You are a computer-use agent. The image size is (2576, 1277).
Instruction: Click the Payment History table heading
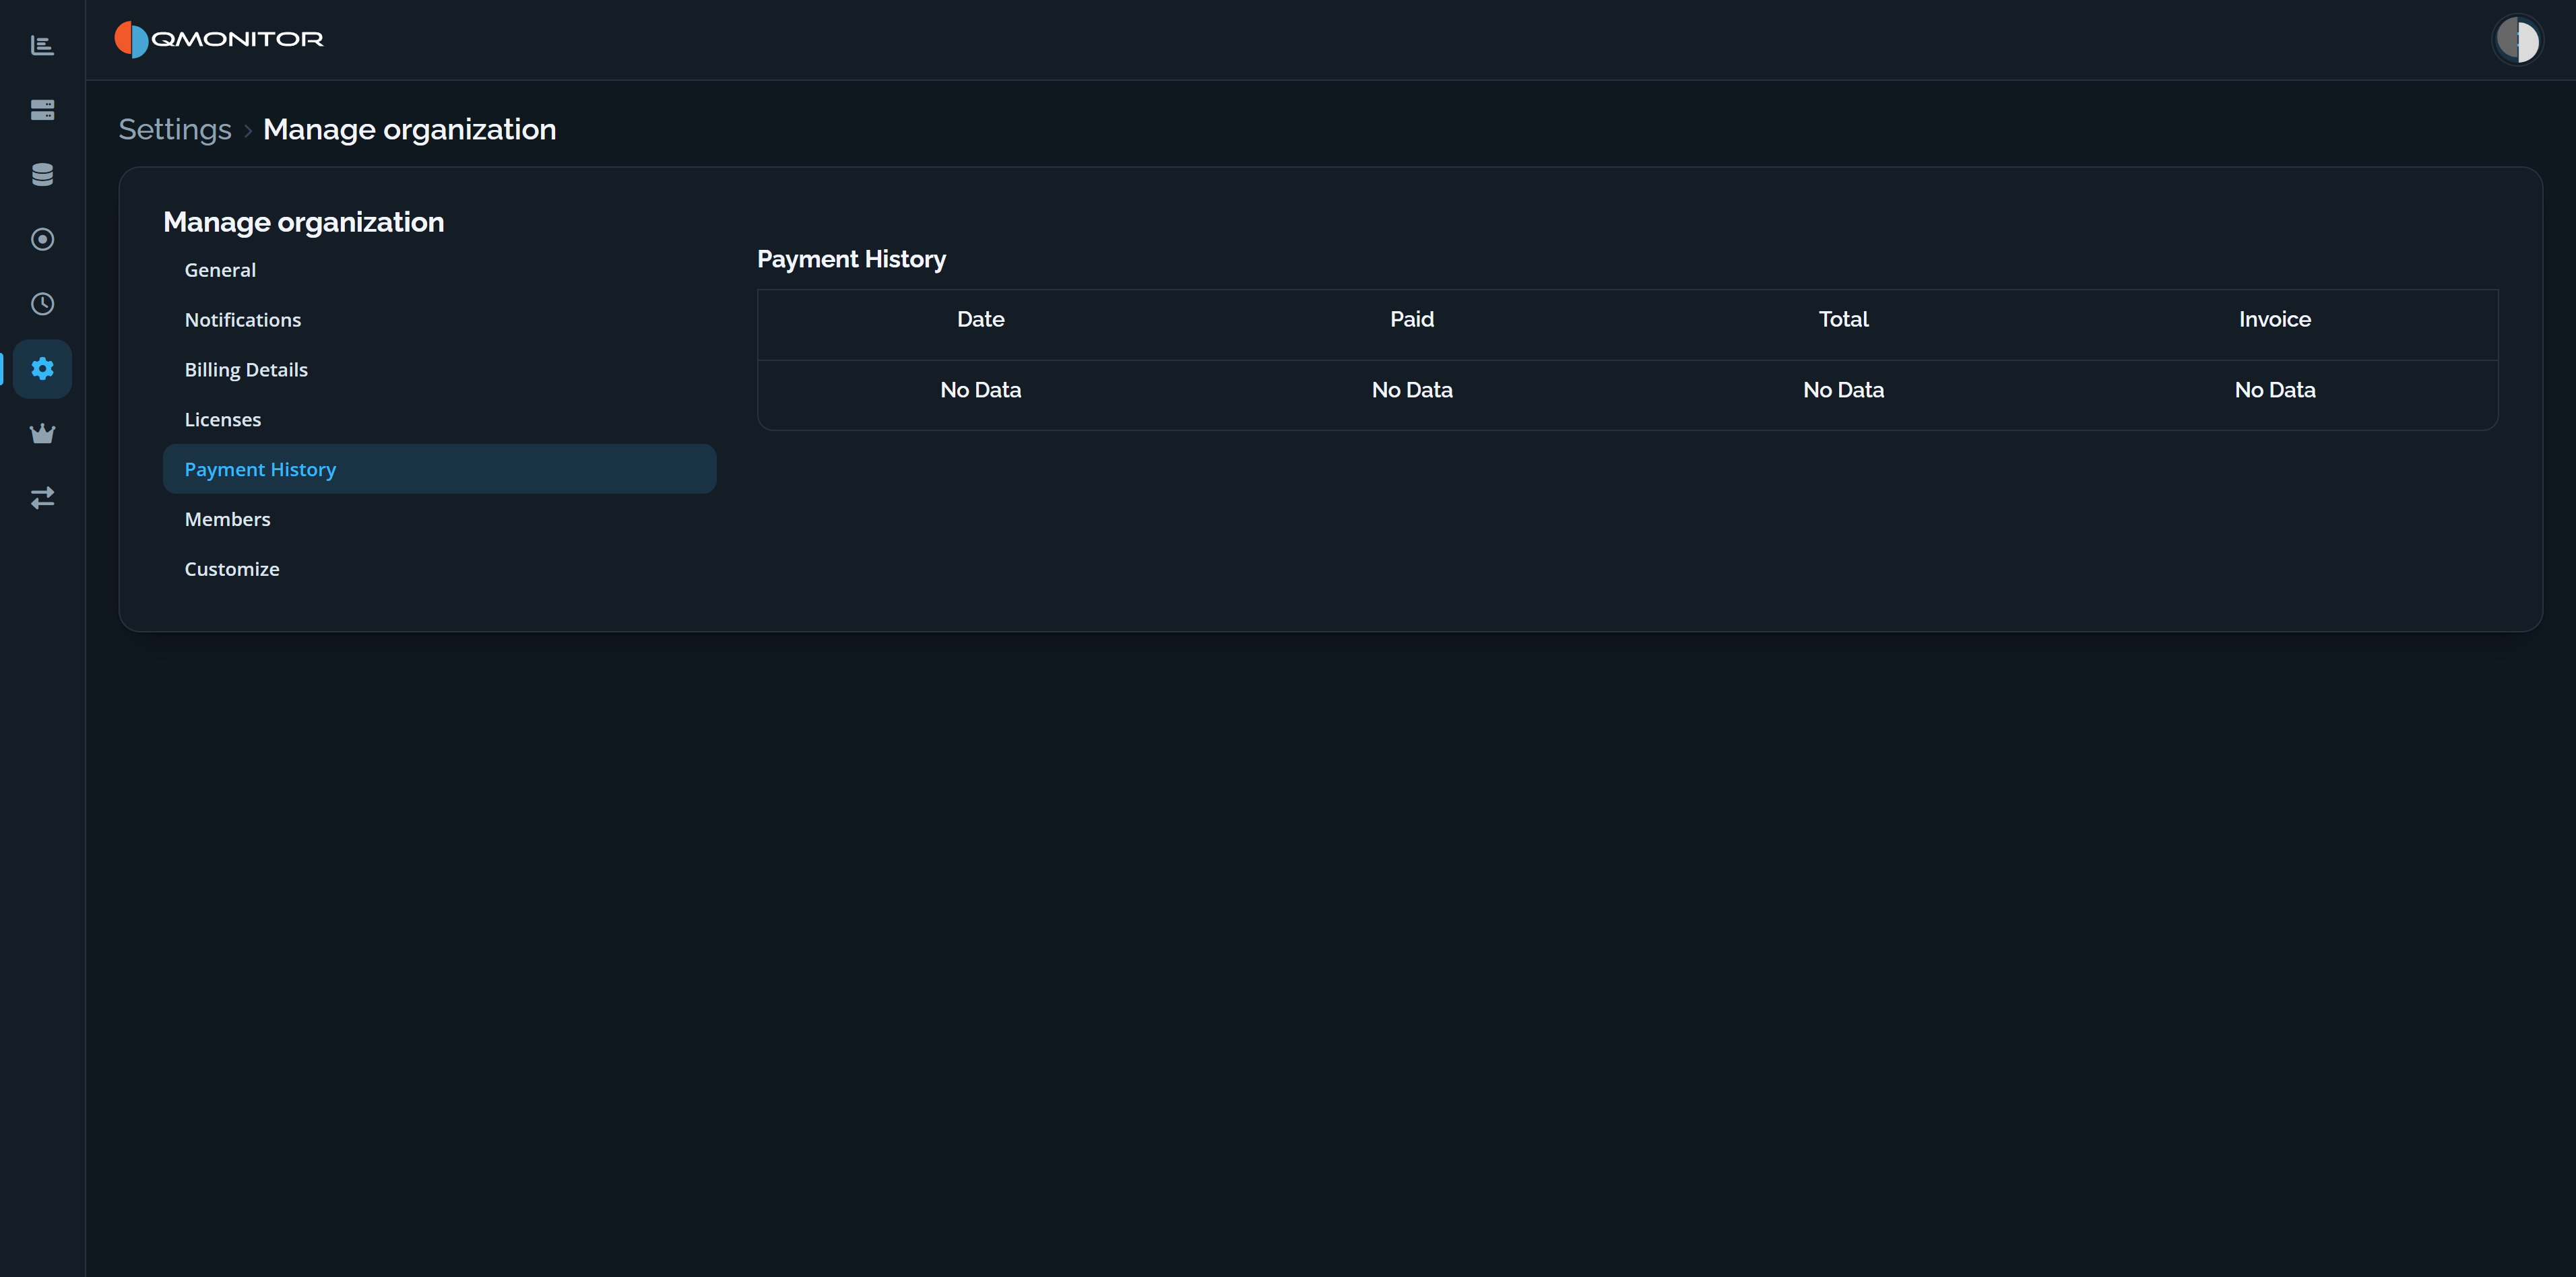coord(851,260)
